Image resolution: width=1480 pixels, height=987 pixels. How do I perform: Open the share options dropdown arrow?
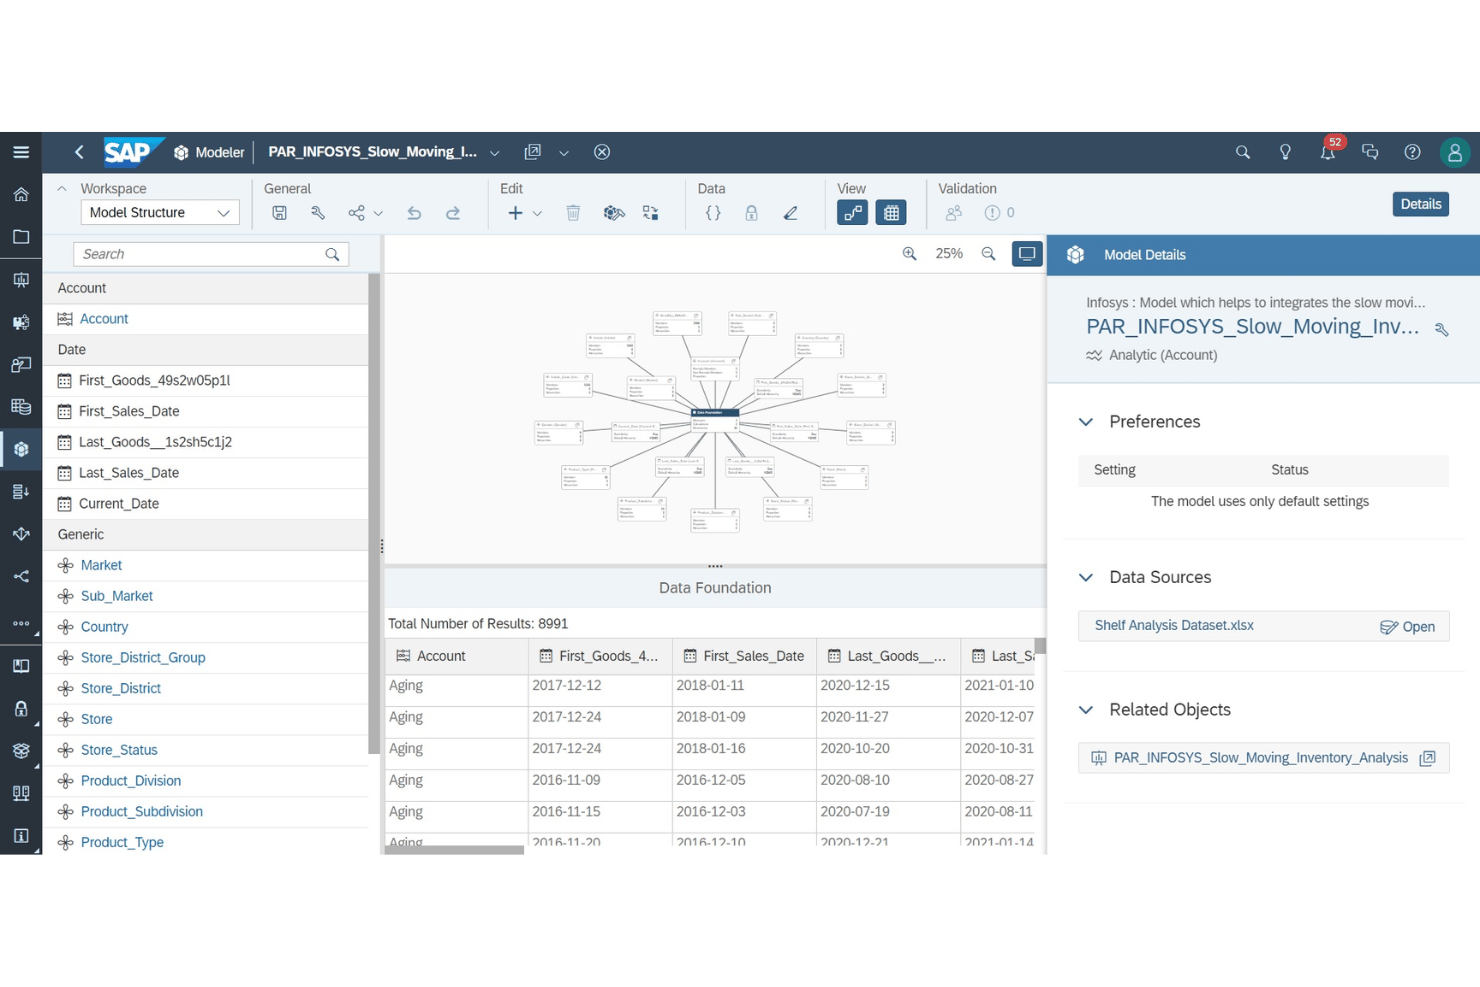pyautogui.click(x=378, y=213)
